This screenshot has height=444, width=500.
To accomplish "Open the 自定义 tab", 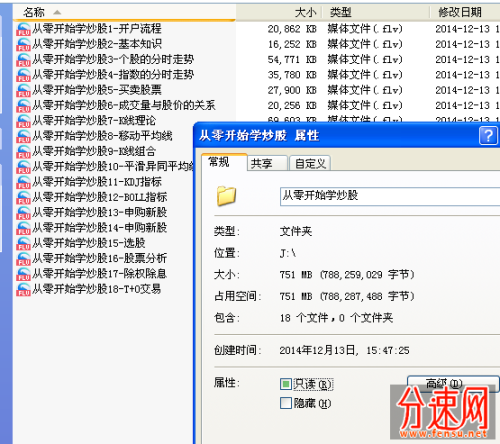I will coord(310,163).
